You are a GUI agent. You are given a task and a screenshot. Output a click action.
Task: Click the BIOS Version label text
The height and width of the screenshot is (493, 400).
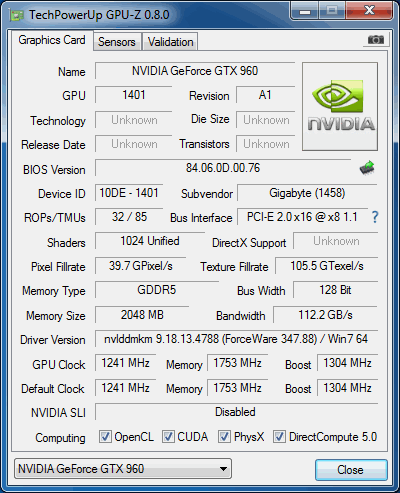click(x=54, y=170)
